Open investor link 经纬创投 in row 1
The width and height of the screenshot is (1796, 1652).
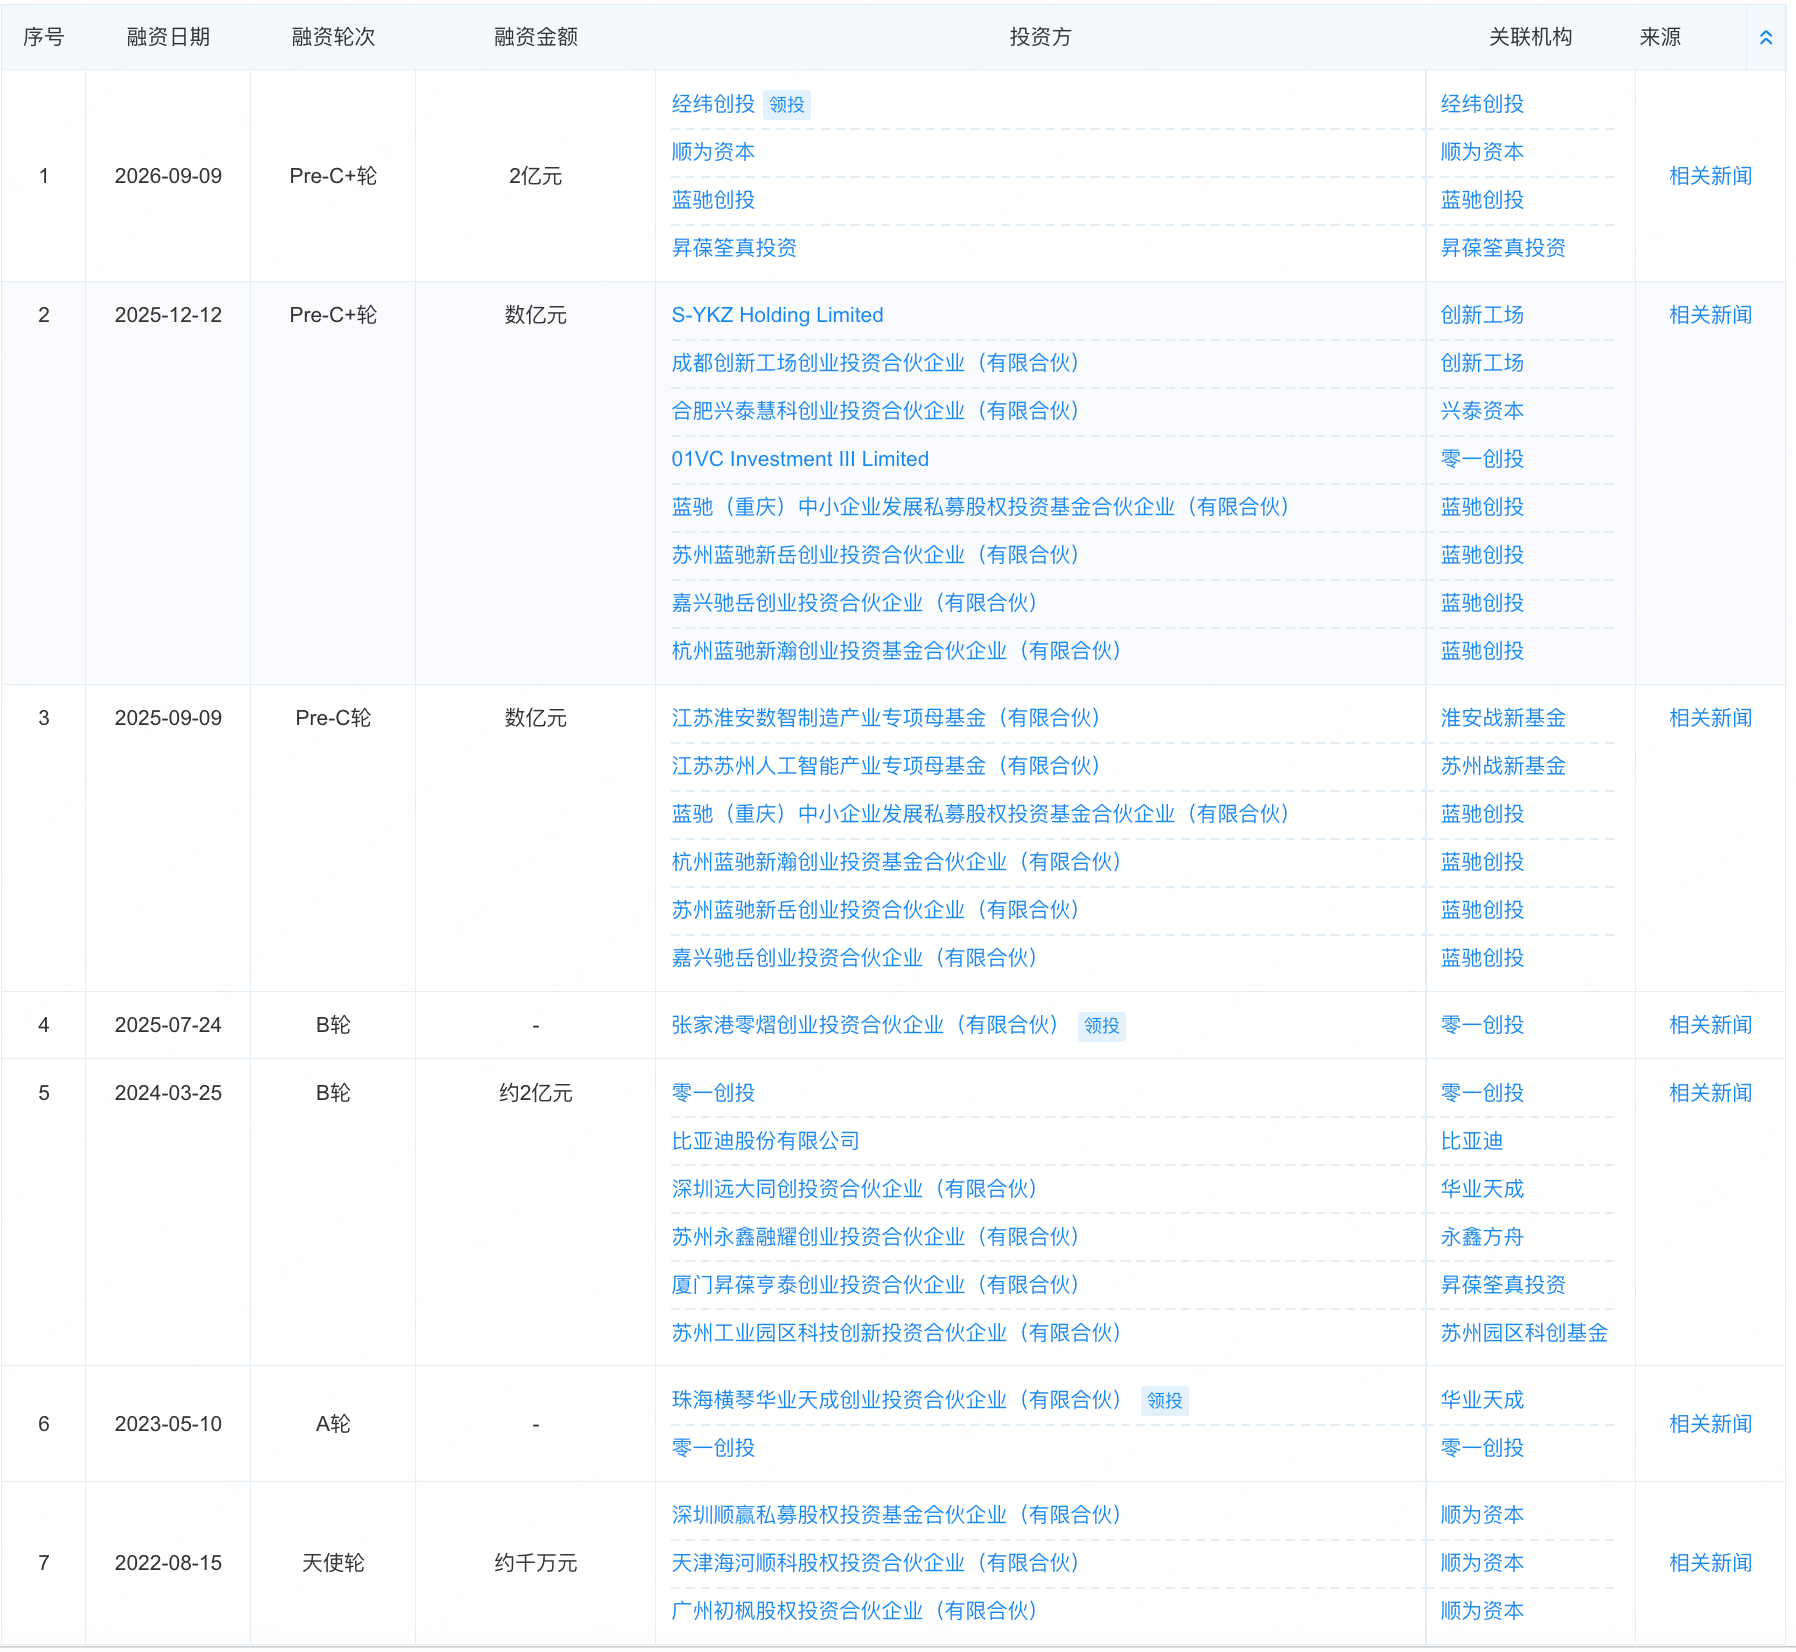(x=713, y=104)
